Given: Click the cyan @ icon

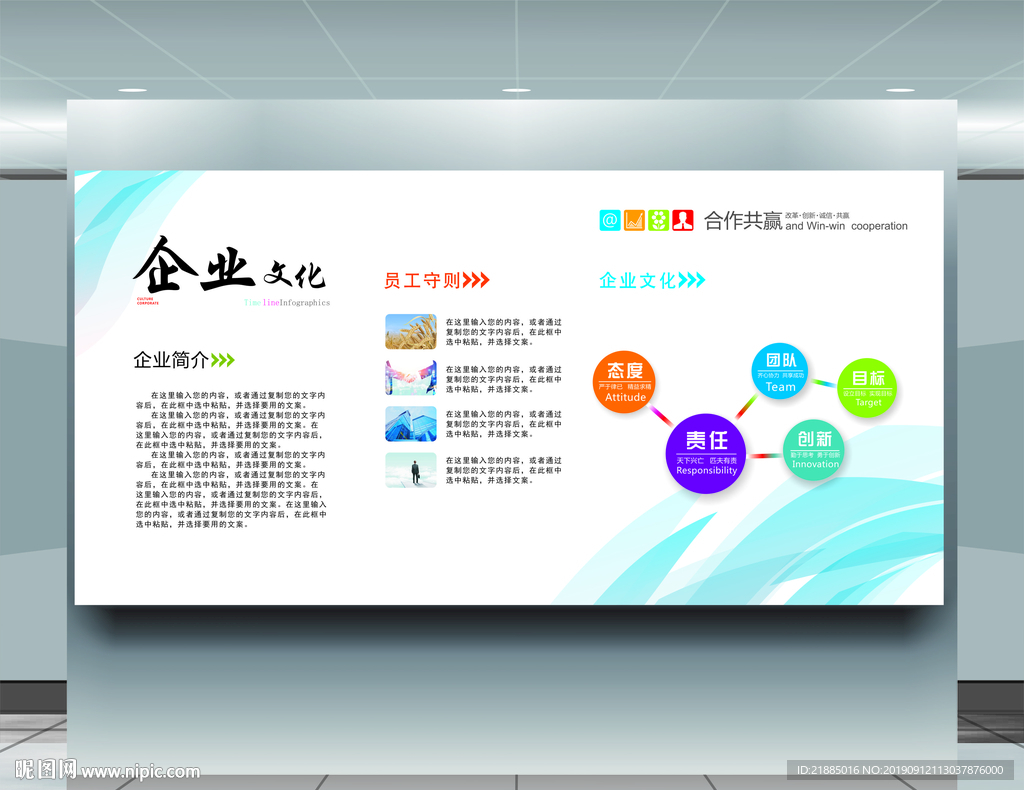Looking at the screenshot, I should pos(610,220).
